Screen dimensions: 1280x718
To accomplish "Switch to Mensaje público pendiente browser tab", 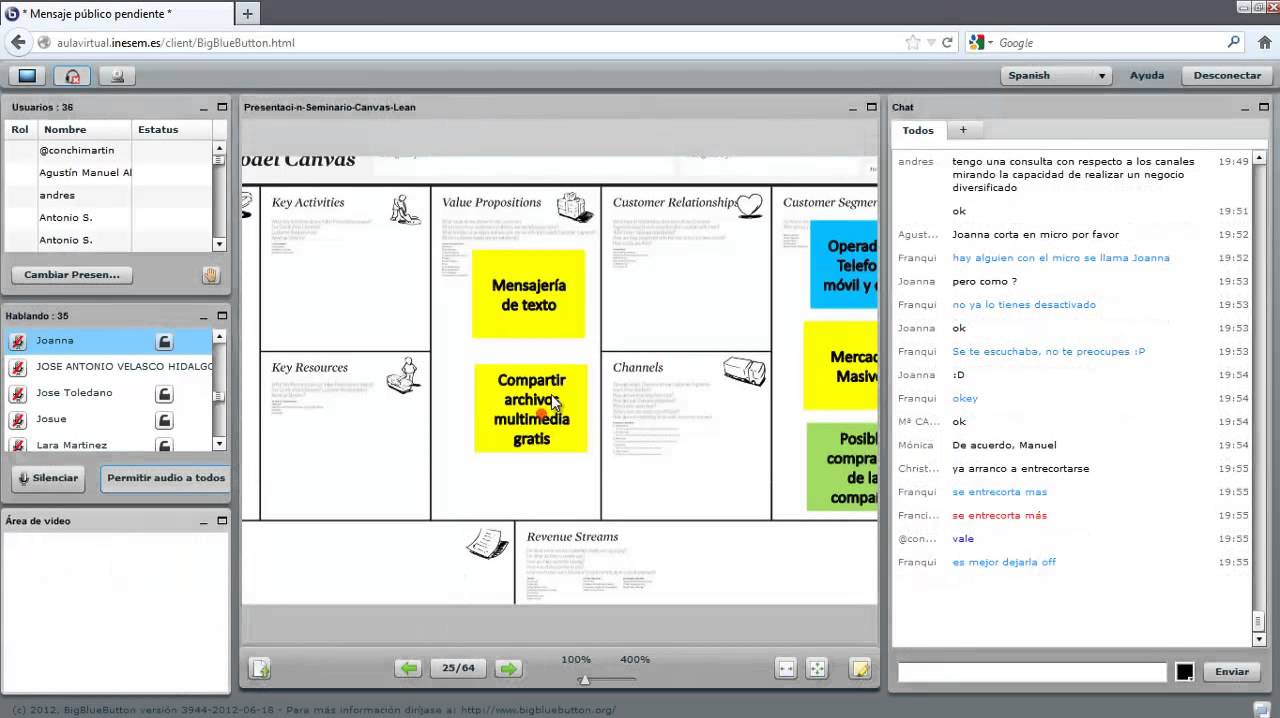I will tap(118, 13).
